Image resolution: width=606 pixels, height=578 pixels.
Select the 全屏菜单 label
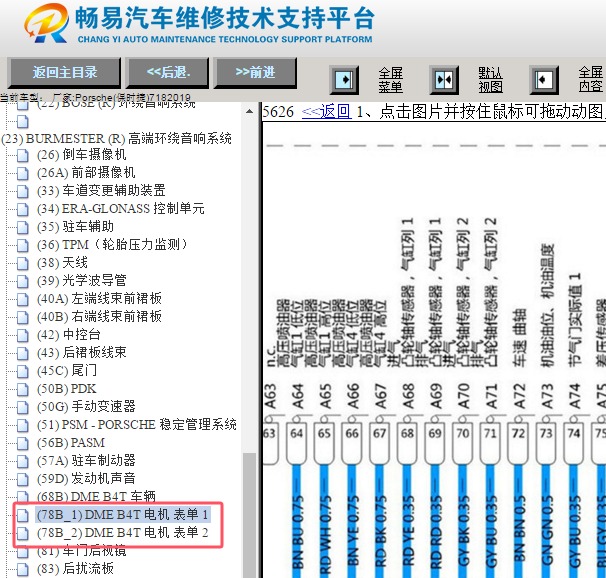click(390, 80)
